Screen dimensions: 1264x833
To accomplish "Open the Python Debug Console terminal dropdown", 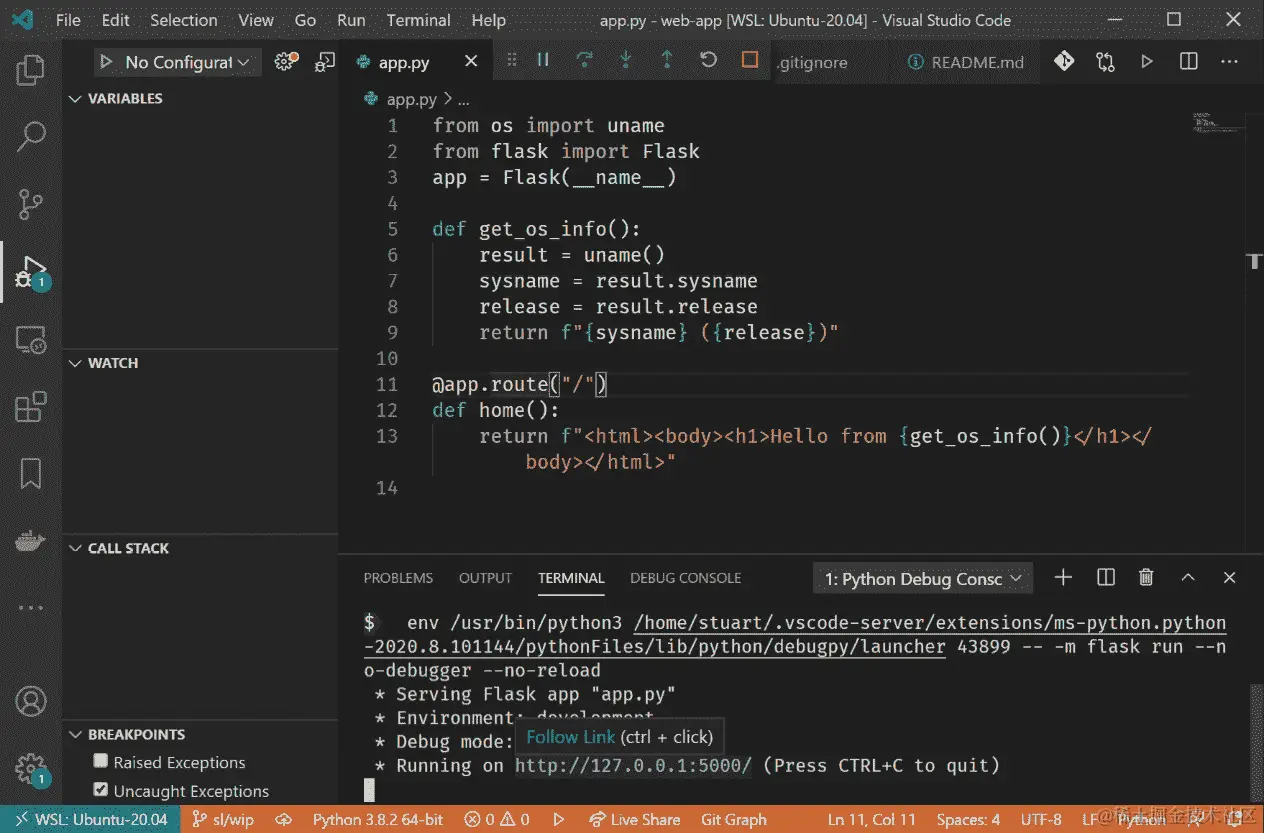I will [924, 578].
